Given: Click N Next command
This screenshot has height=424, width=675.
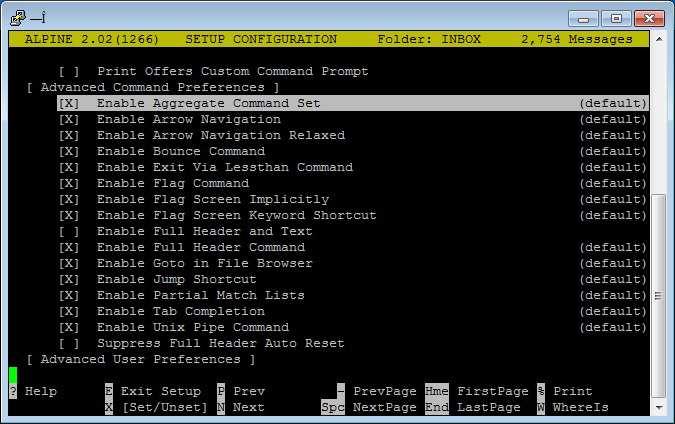Looking at the screenshot, I should click(241, 407).
